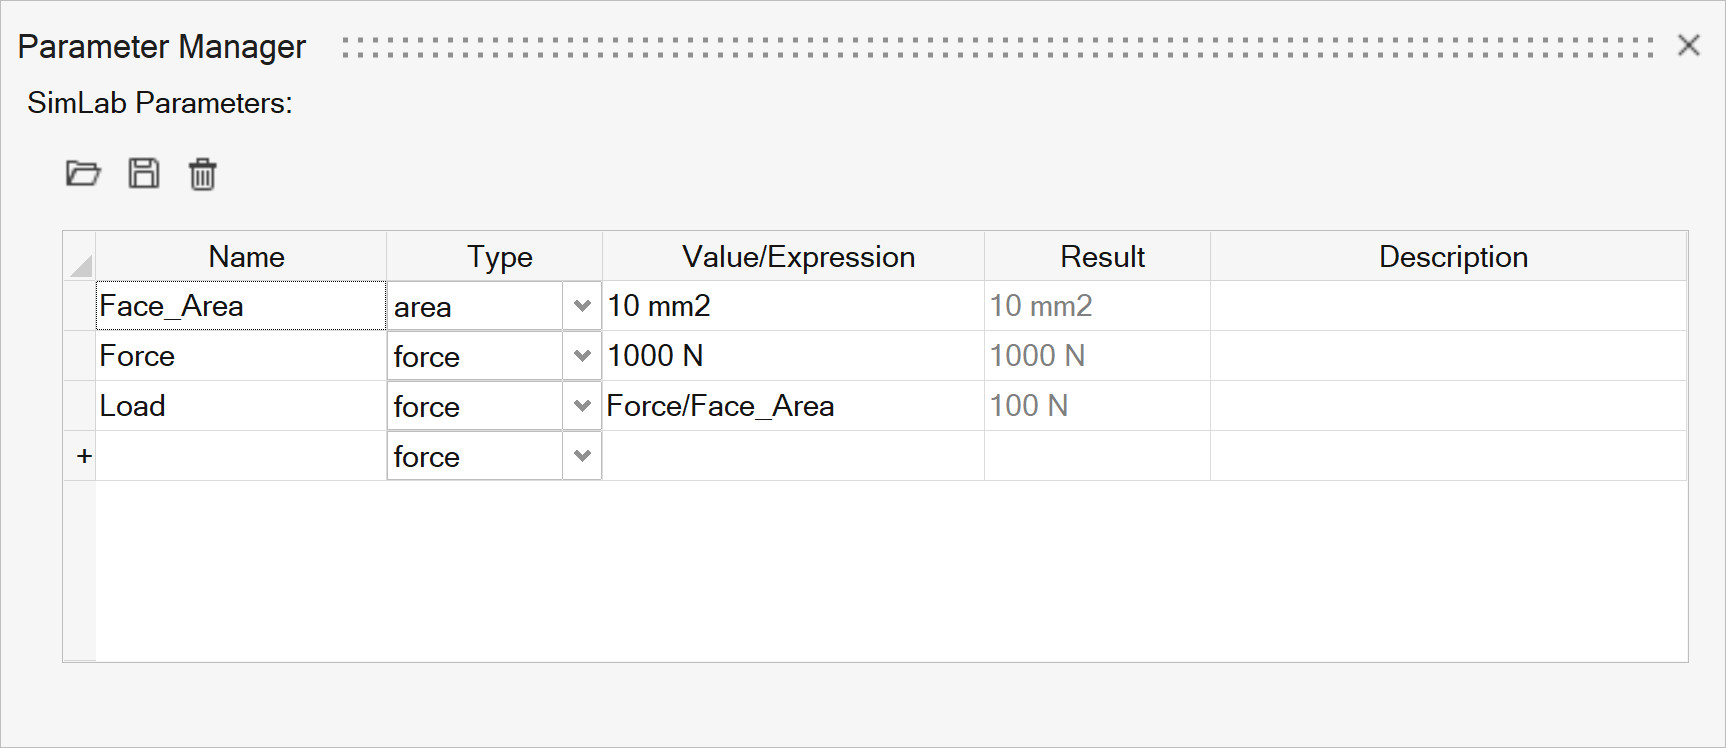
Task: Open parameter file with folder icon
Action: coord(83,174)
